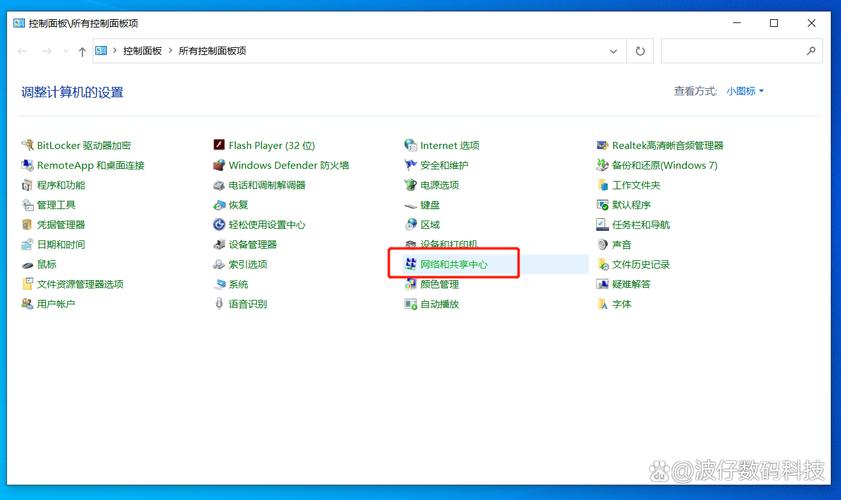841x500 pixels.
Task: Open the 工作文件夹 link
Action: click(x=636, y=185)
